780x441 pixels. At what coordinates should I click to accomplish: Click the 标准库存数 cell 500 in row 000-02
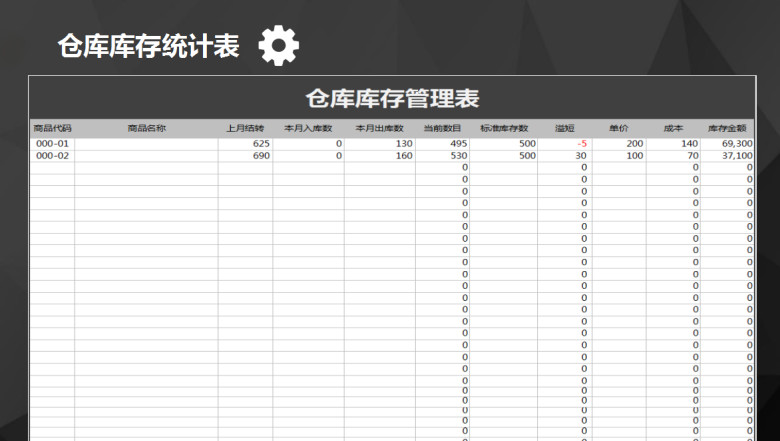tap(503, 156)
